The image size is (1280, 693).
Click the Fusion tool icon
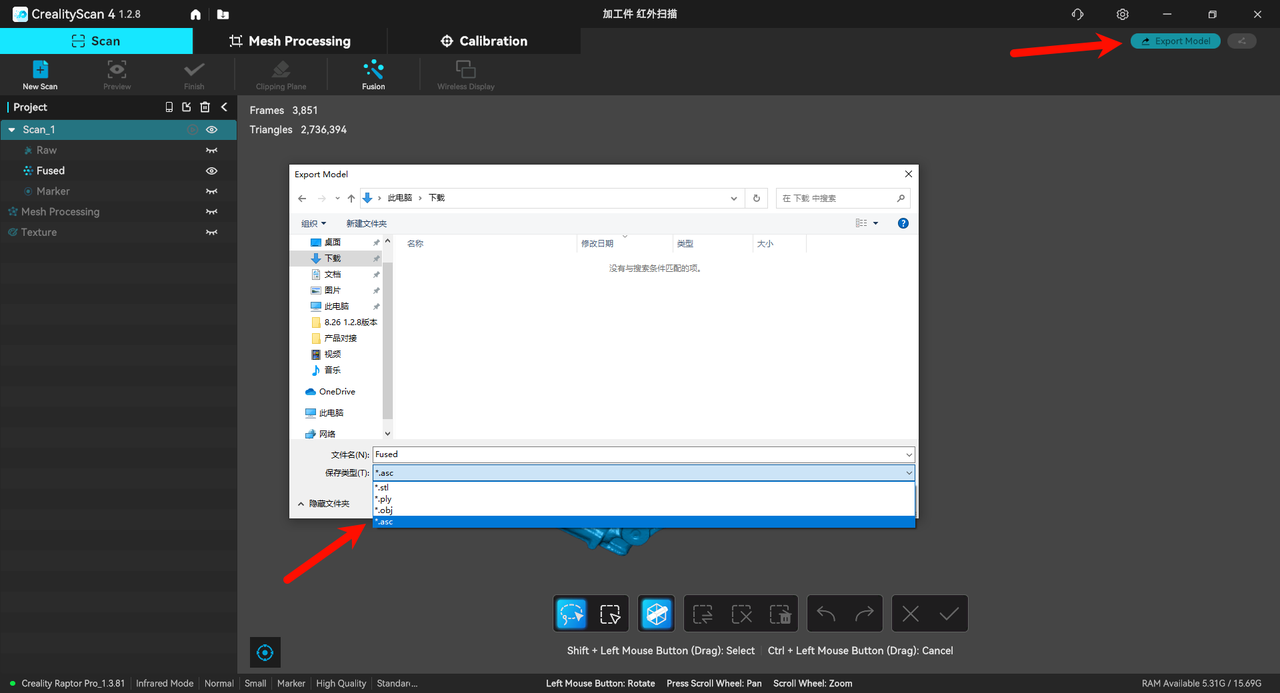pyautogui.click(x=373, y=73)
